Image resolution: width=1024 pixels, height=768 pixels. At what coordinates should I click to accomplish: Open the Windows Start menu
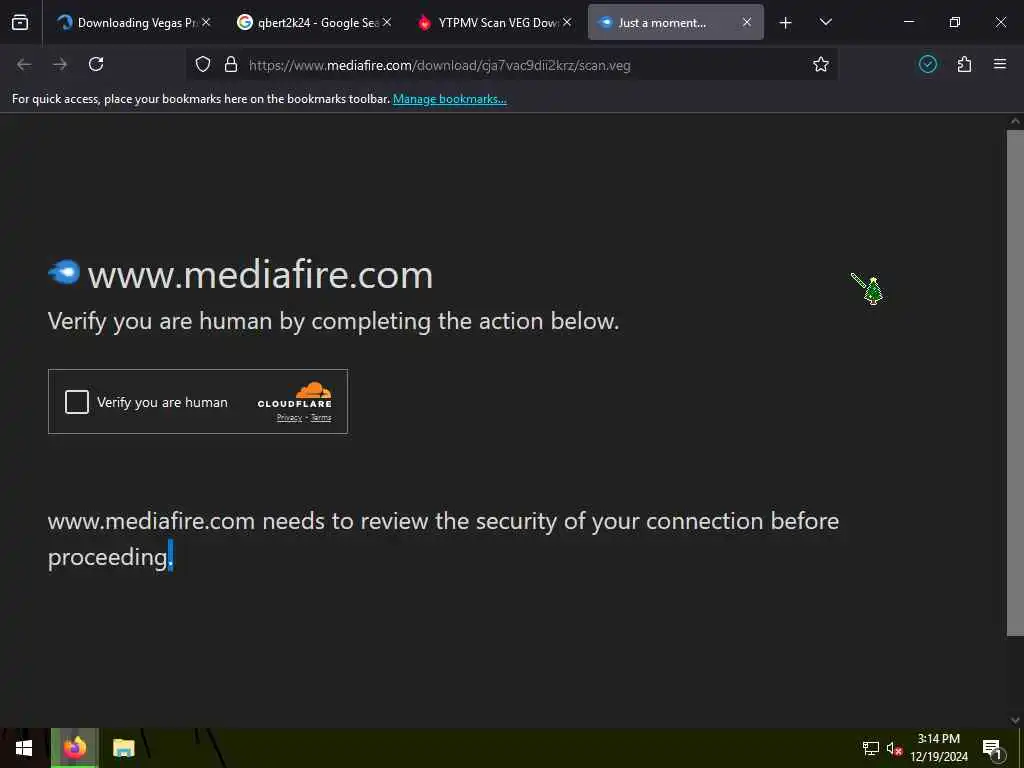pyautogui.click(x=24, y=748)
